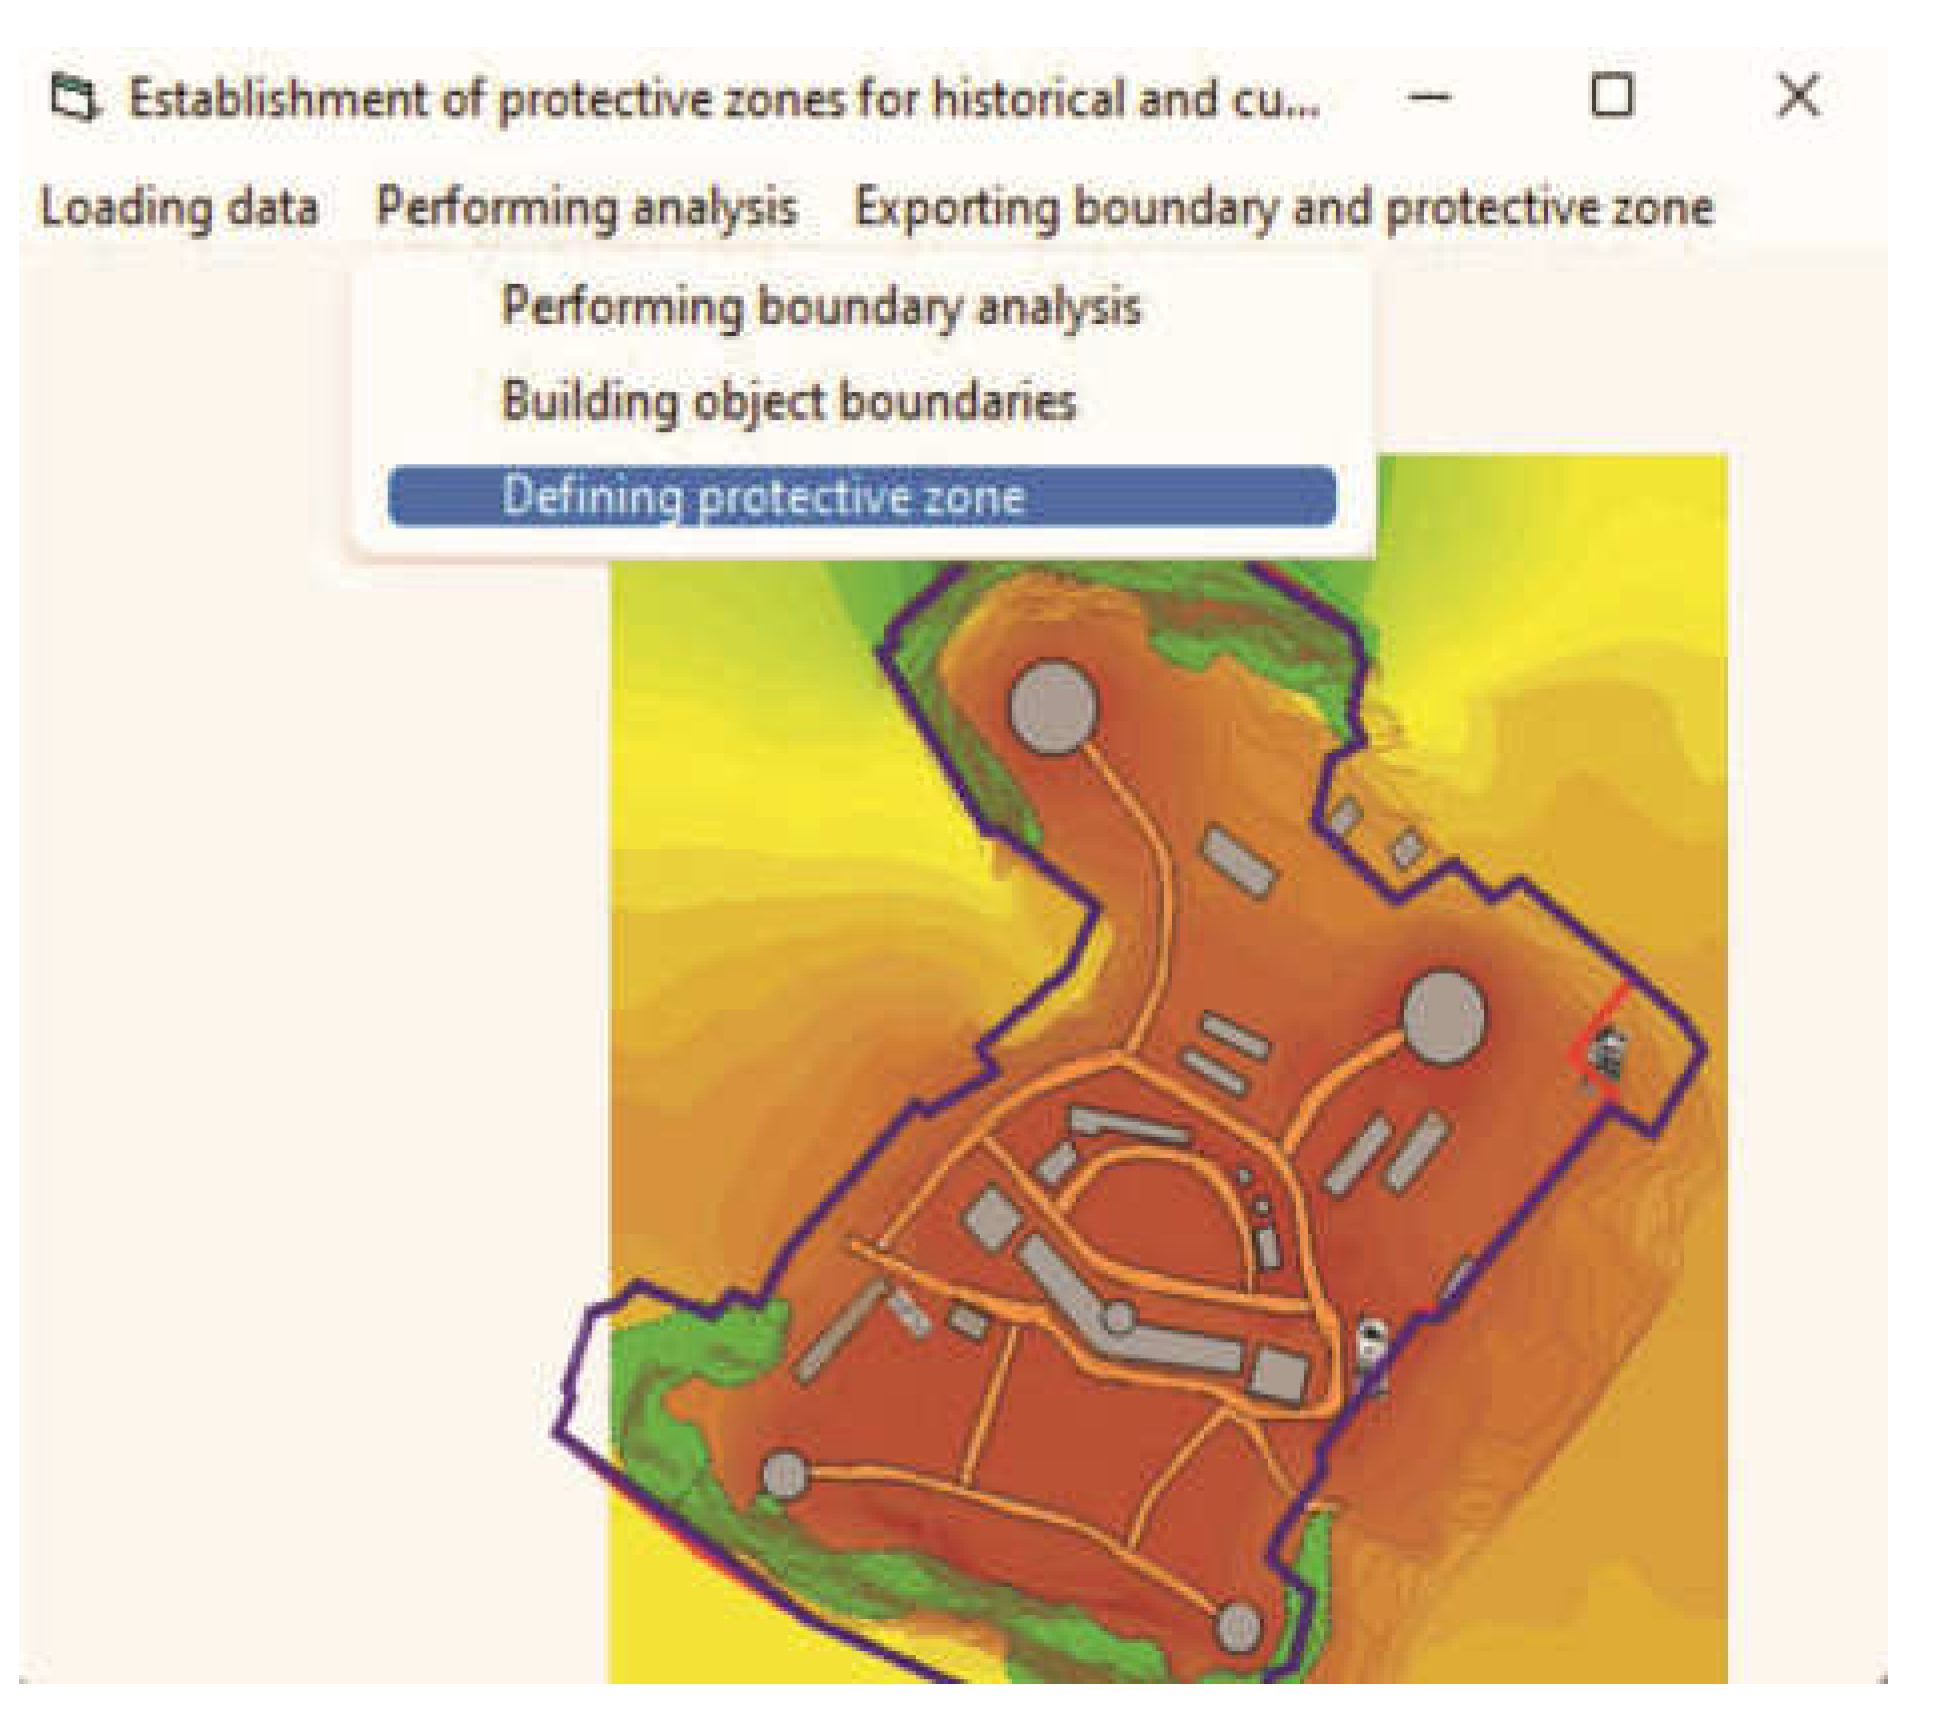Image resolution: width=1953 pixels, height=1730 pixels.
Task: Choose Performing boundary analysis from dropdown
Action: point(820,306)
